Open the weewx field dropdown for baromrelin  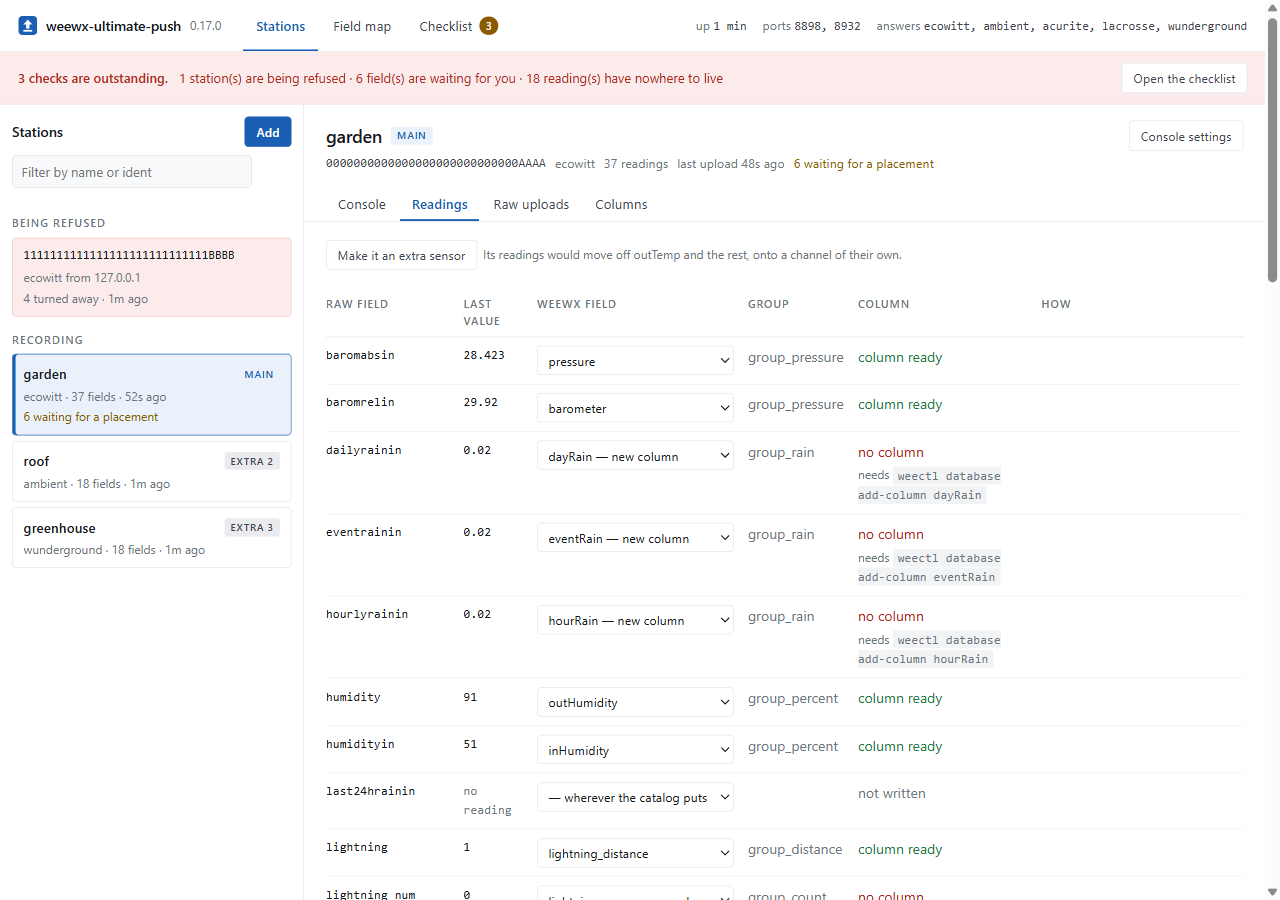tap(635, 408)
